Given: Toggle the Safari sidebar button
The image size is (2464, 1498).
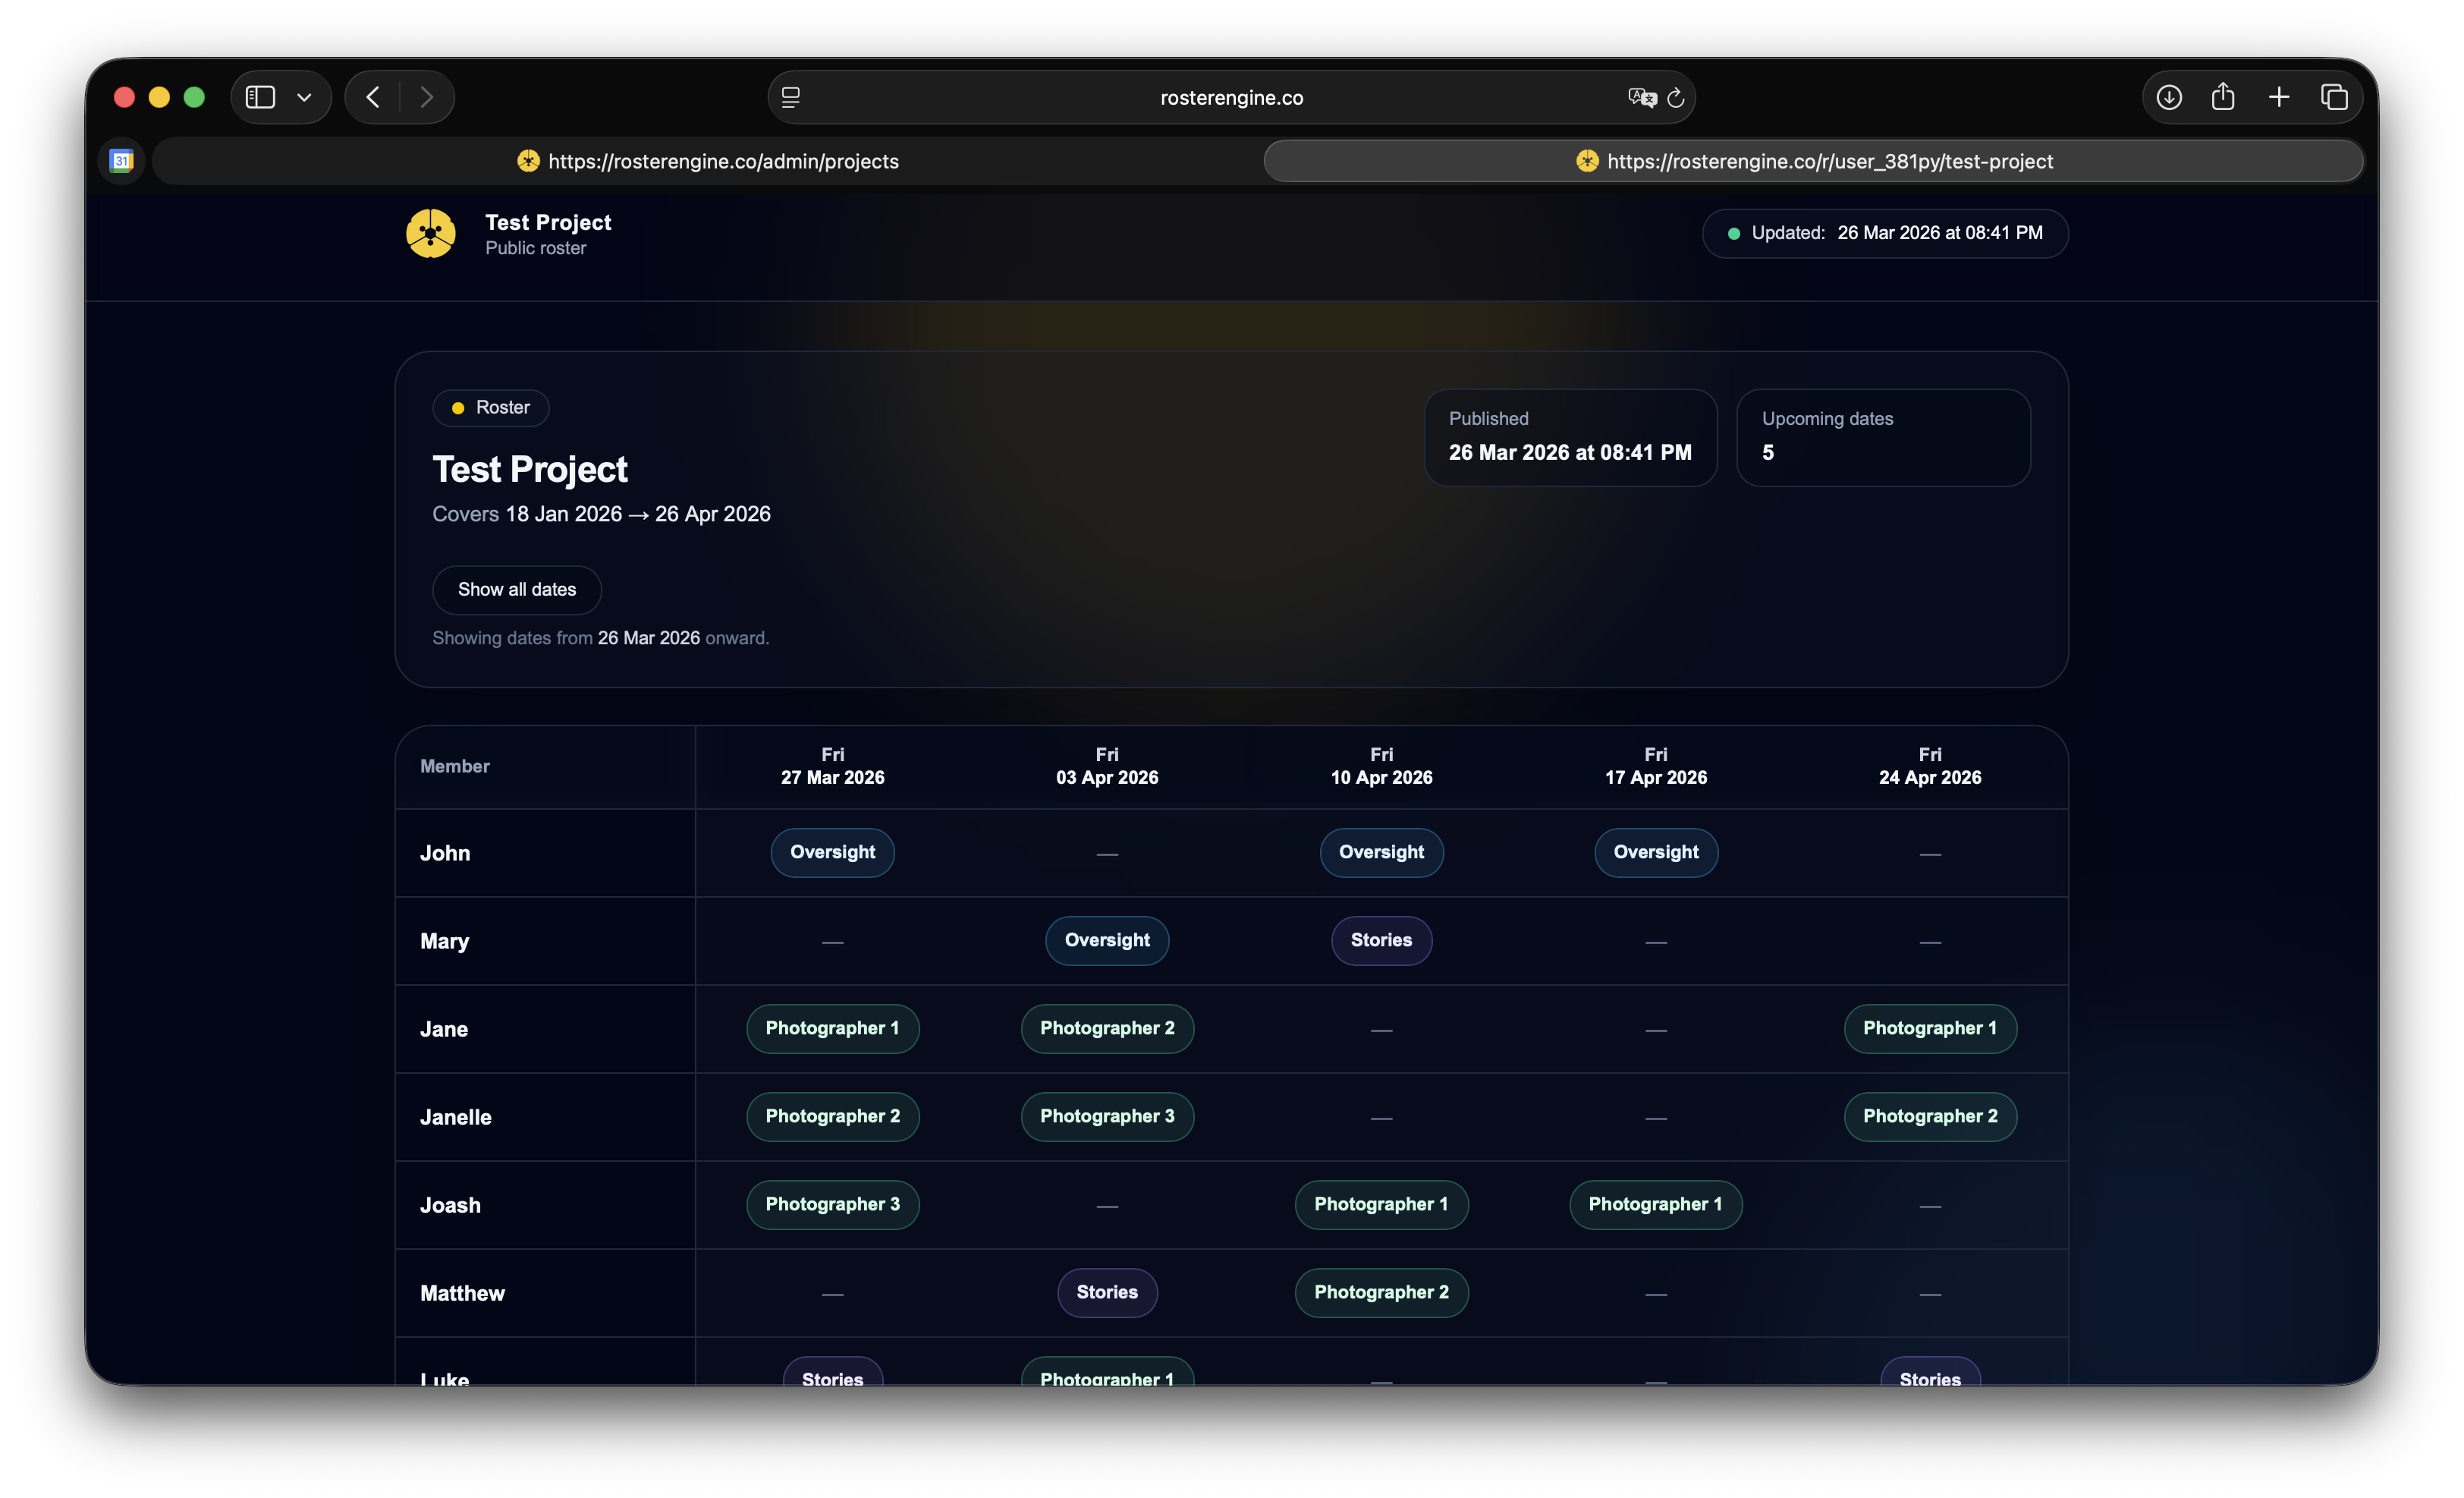Looking at the screenshot, I should pos(260,97).
